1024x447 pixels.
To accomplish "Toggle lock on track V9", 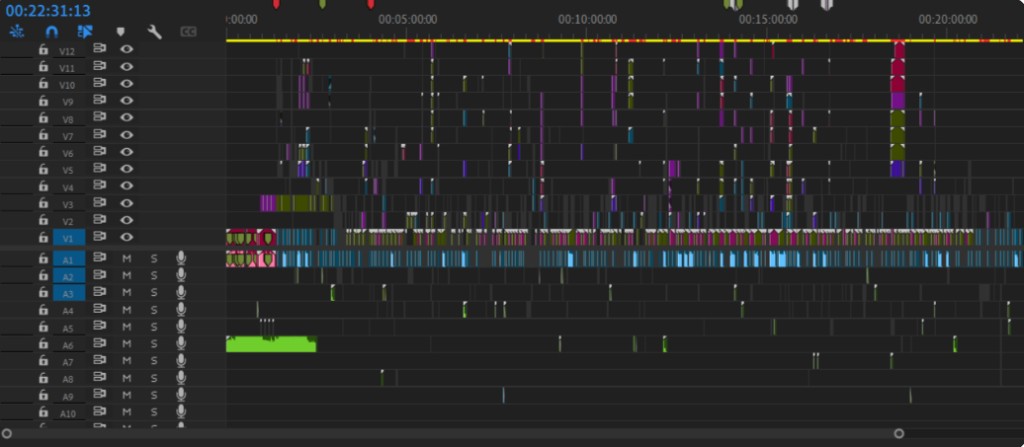I will [x=43, y=100].
